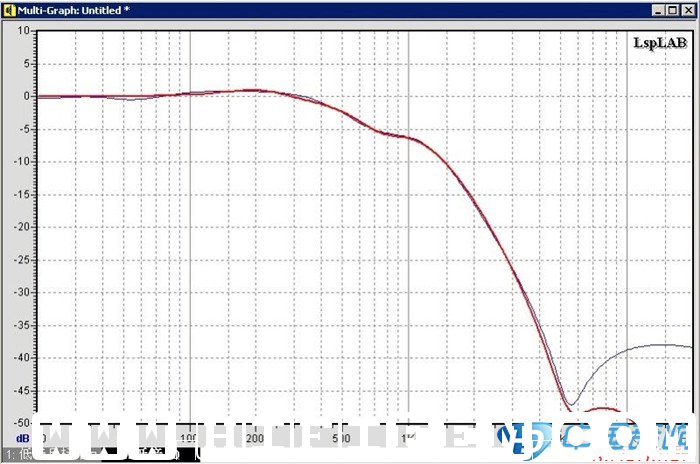This screenshot has width=700, height=464.
Task: Click the "-50" value on the dB axis
Action: tap(21, 422)
